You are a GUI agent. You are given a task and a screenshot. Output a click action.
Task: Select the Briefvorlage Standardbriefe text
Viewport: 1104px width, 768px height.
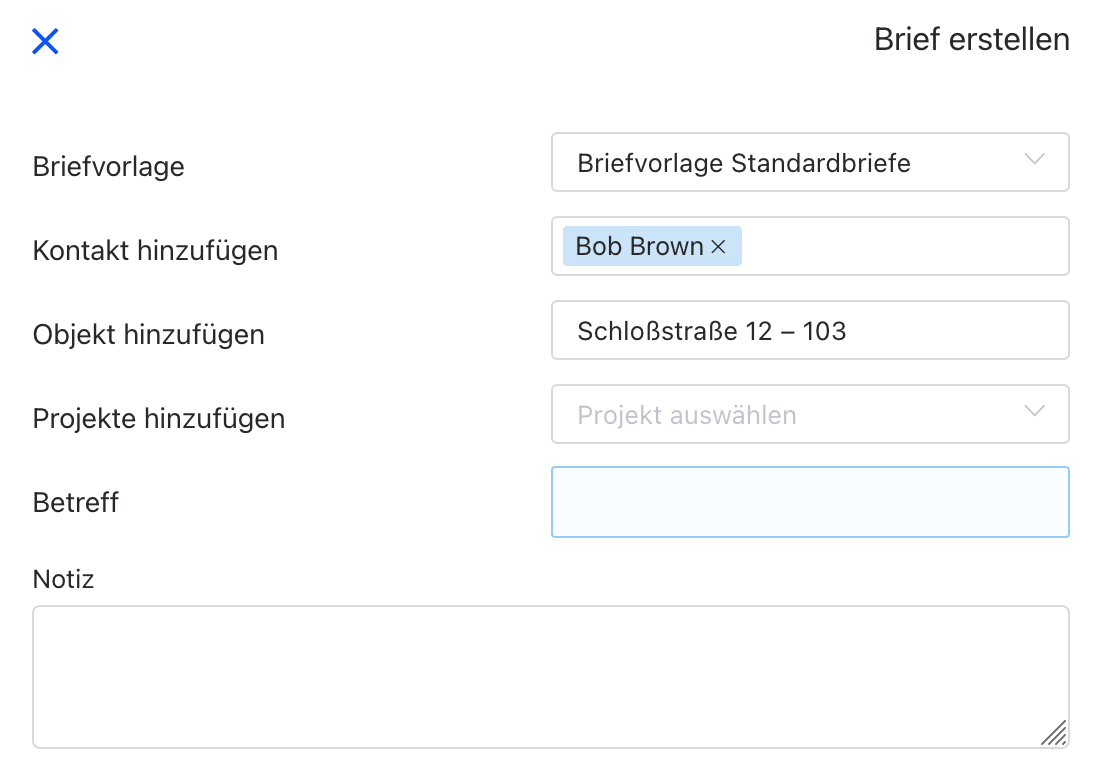(744, 163)
